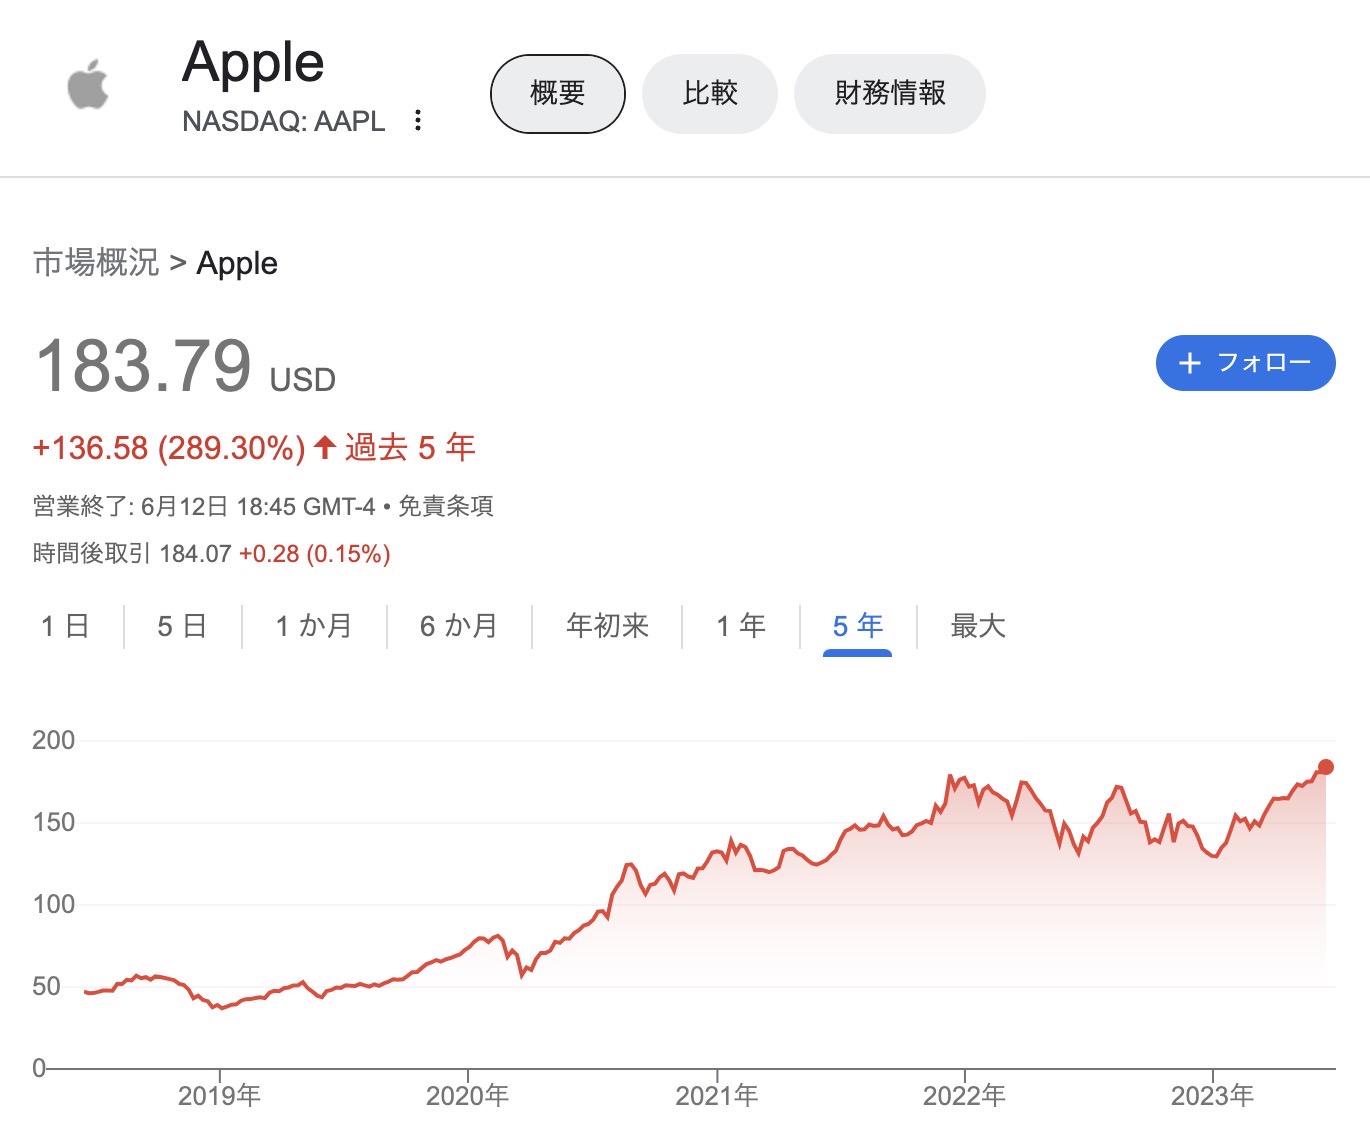Viewport: 1370px width, 1138px height.
Task: Click the after-hours price 184.07
Action: coord(195,554)
